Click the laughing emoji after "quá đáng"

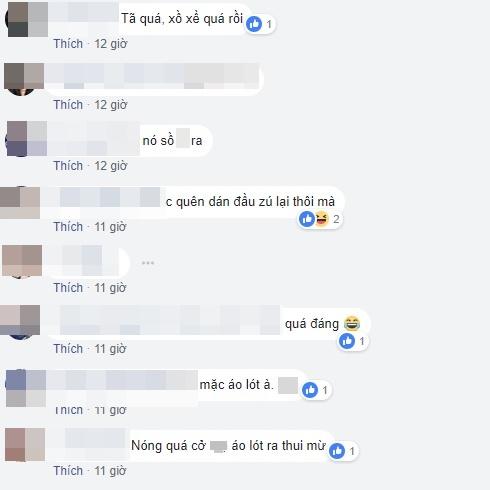[352, 323]
